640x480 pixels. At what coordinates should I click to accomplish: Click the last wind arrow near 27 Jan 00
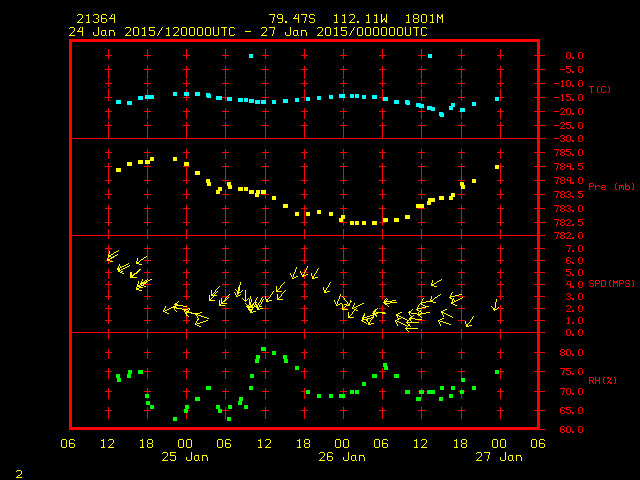tap(495, 305)
